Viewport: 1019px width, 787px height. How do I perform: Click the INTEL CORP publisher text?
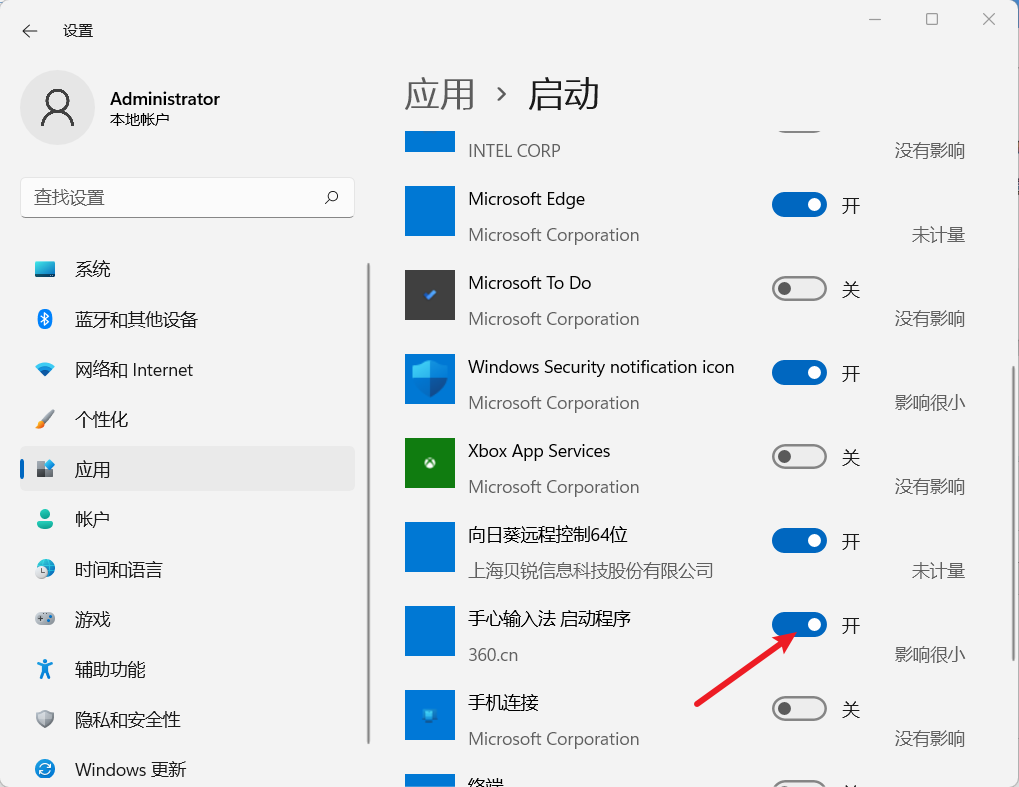514,151
